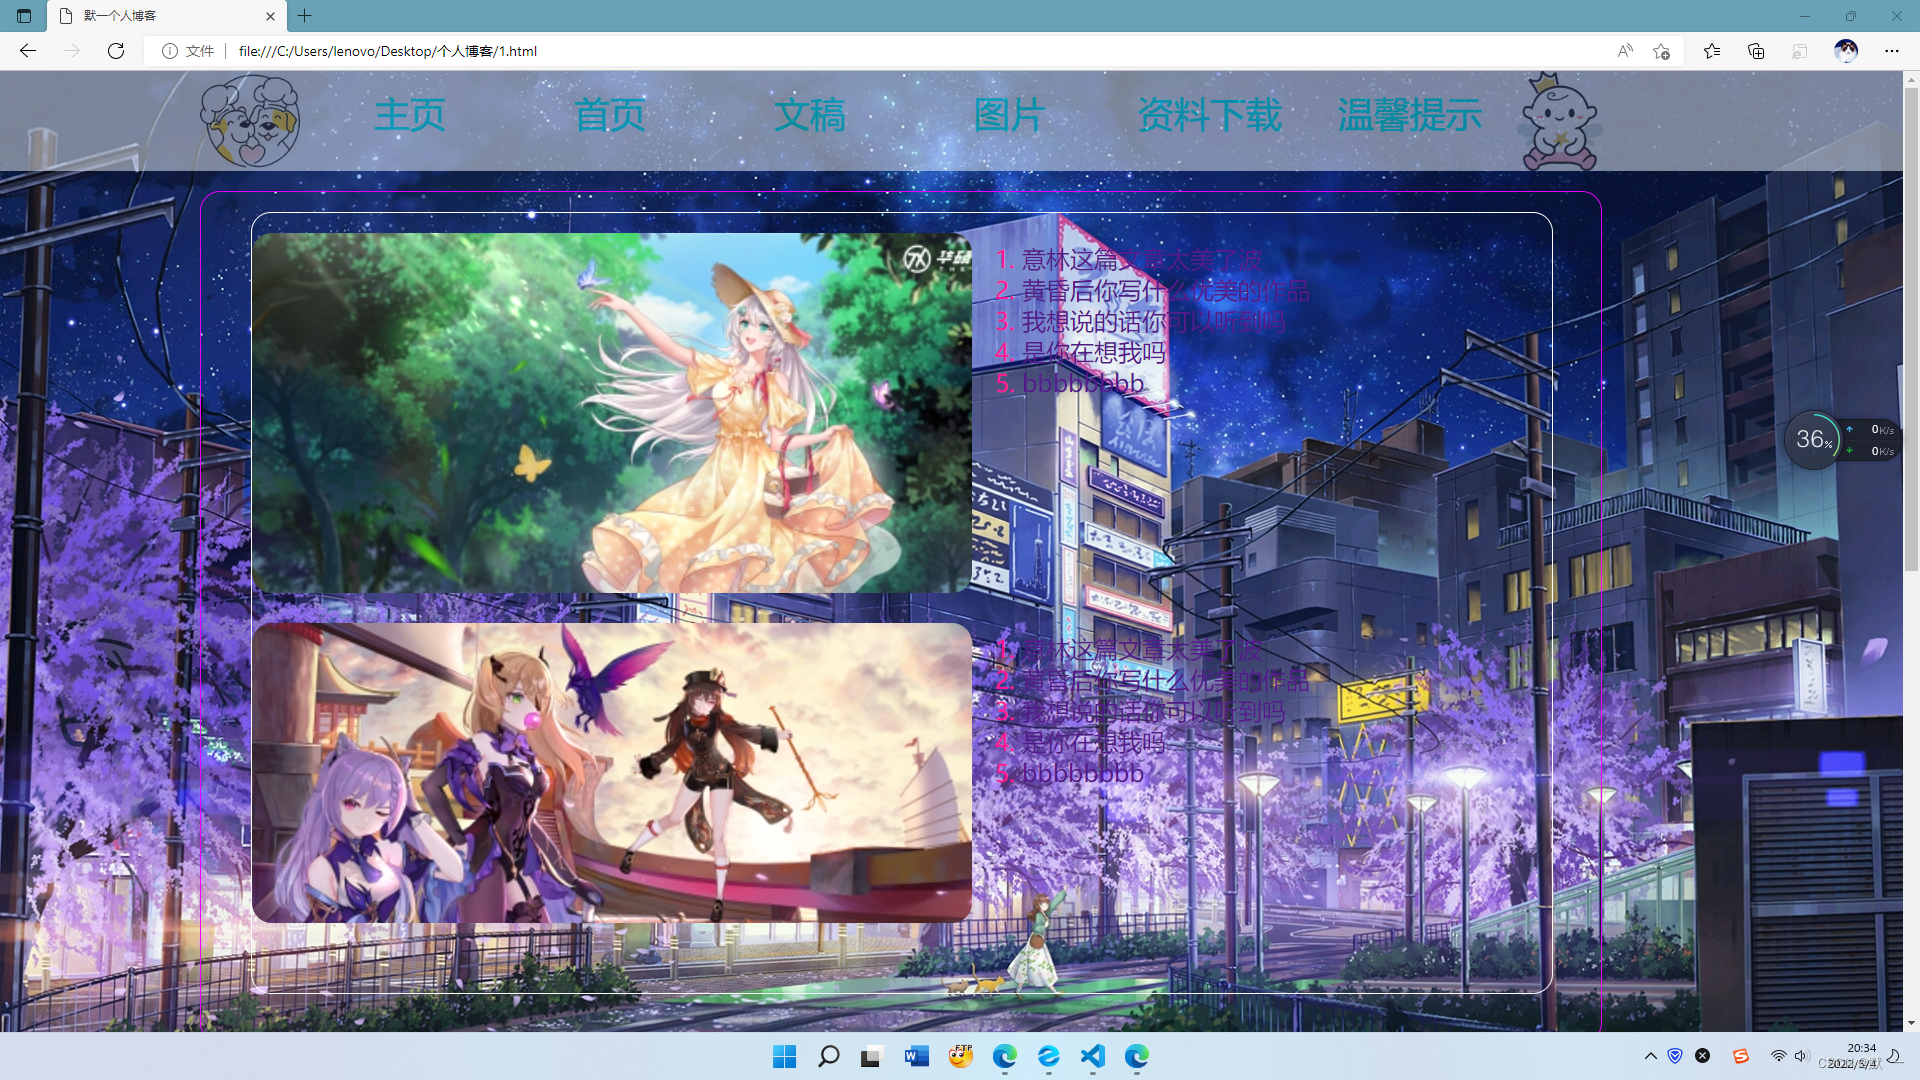
Task: Open Task View on taskbar
Action: [x=872, y=1056]
